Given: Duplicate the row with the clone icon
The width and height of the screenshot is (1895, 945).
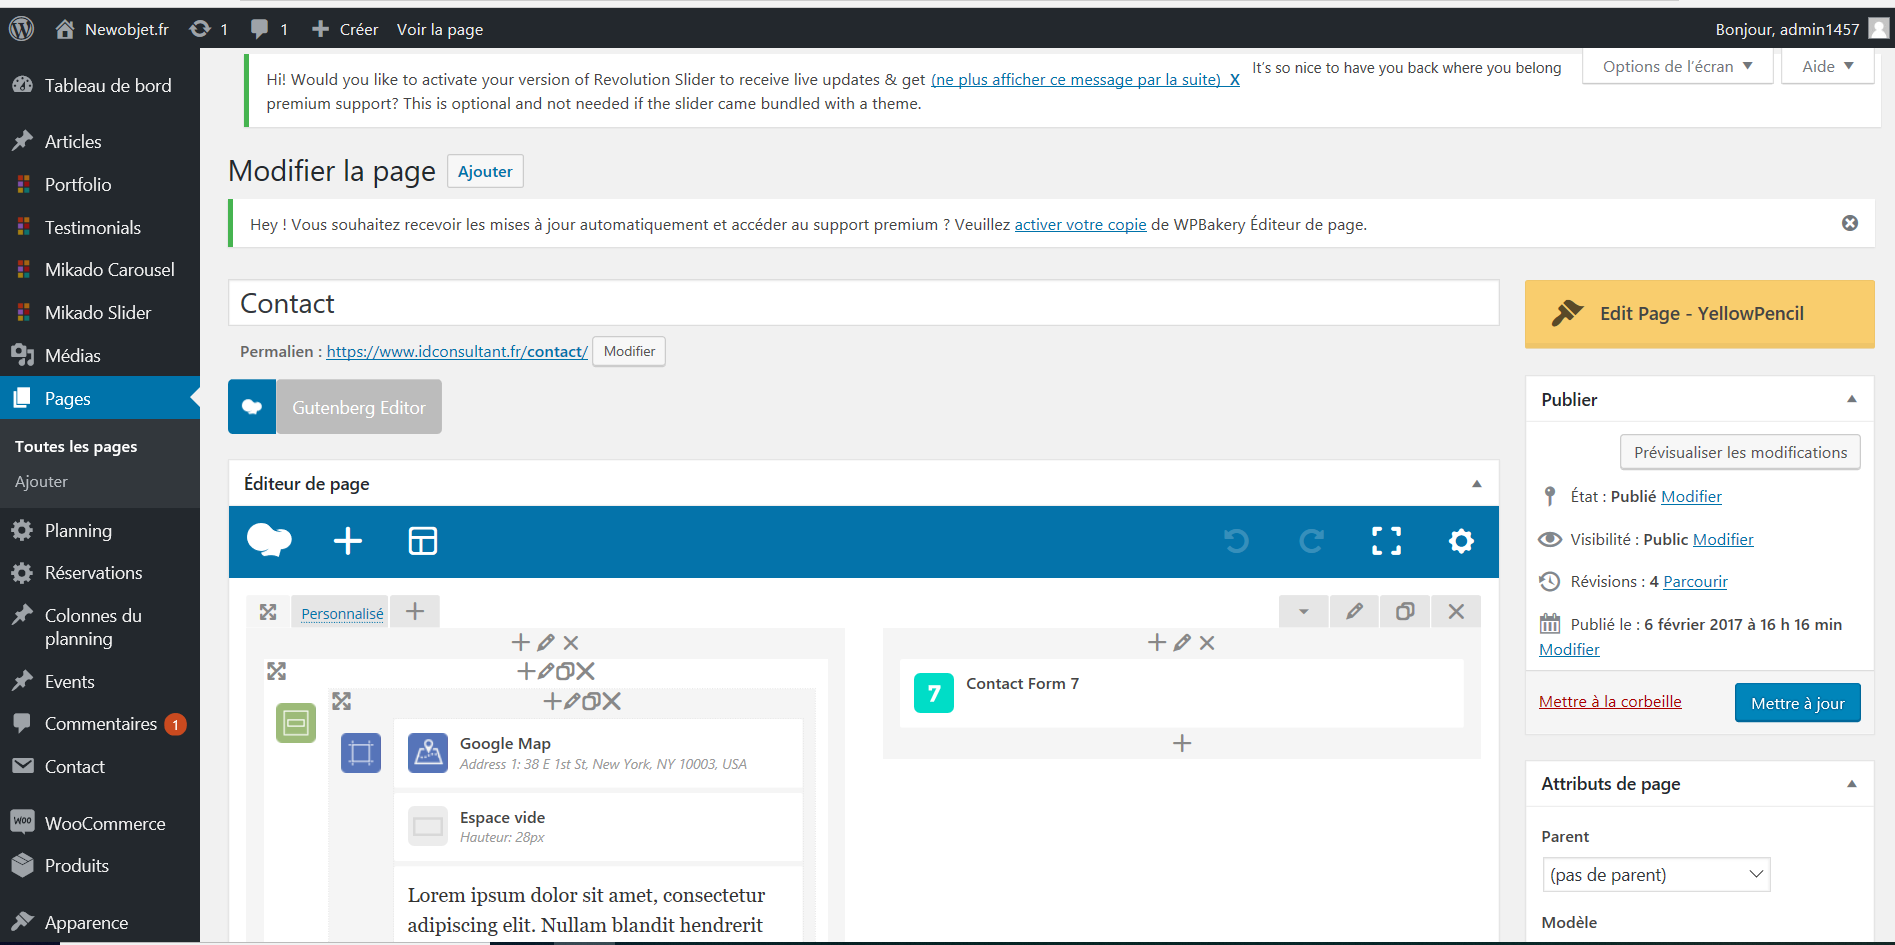Looking at the screenshot, I should [x=1405, y=611].
